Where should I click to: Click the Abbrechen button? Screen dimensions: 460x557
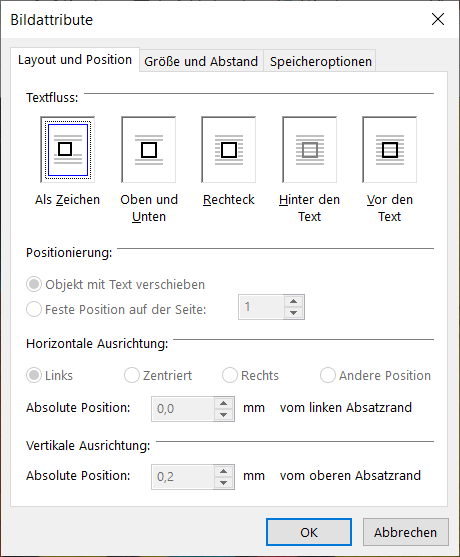click(x=406, y=532)
